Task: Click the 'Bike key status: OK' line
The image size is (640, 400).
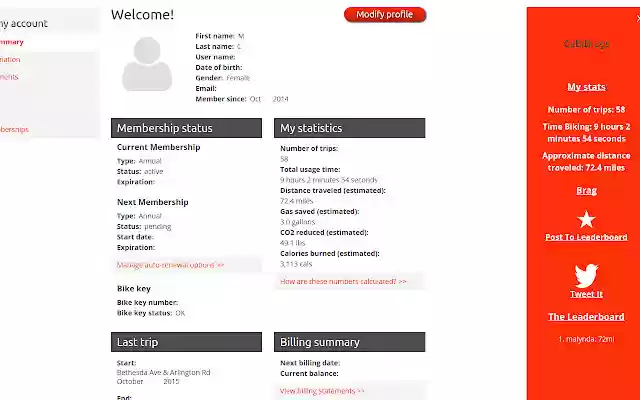Action: click(x=151, y=313)
